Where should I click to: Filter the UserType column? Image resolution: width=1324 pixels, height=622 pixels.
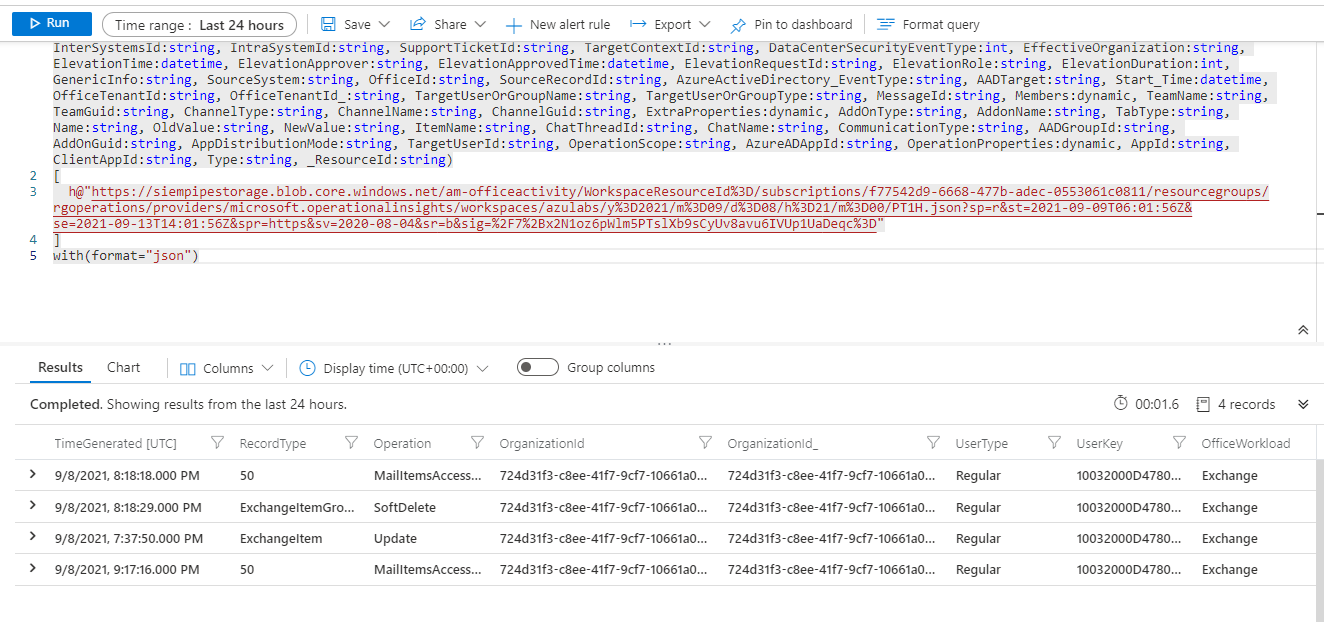(1054, 443)
